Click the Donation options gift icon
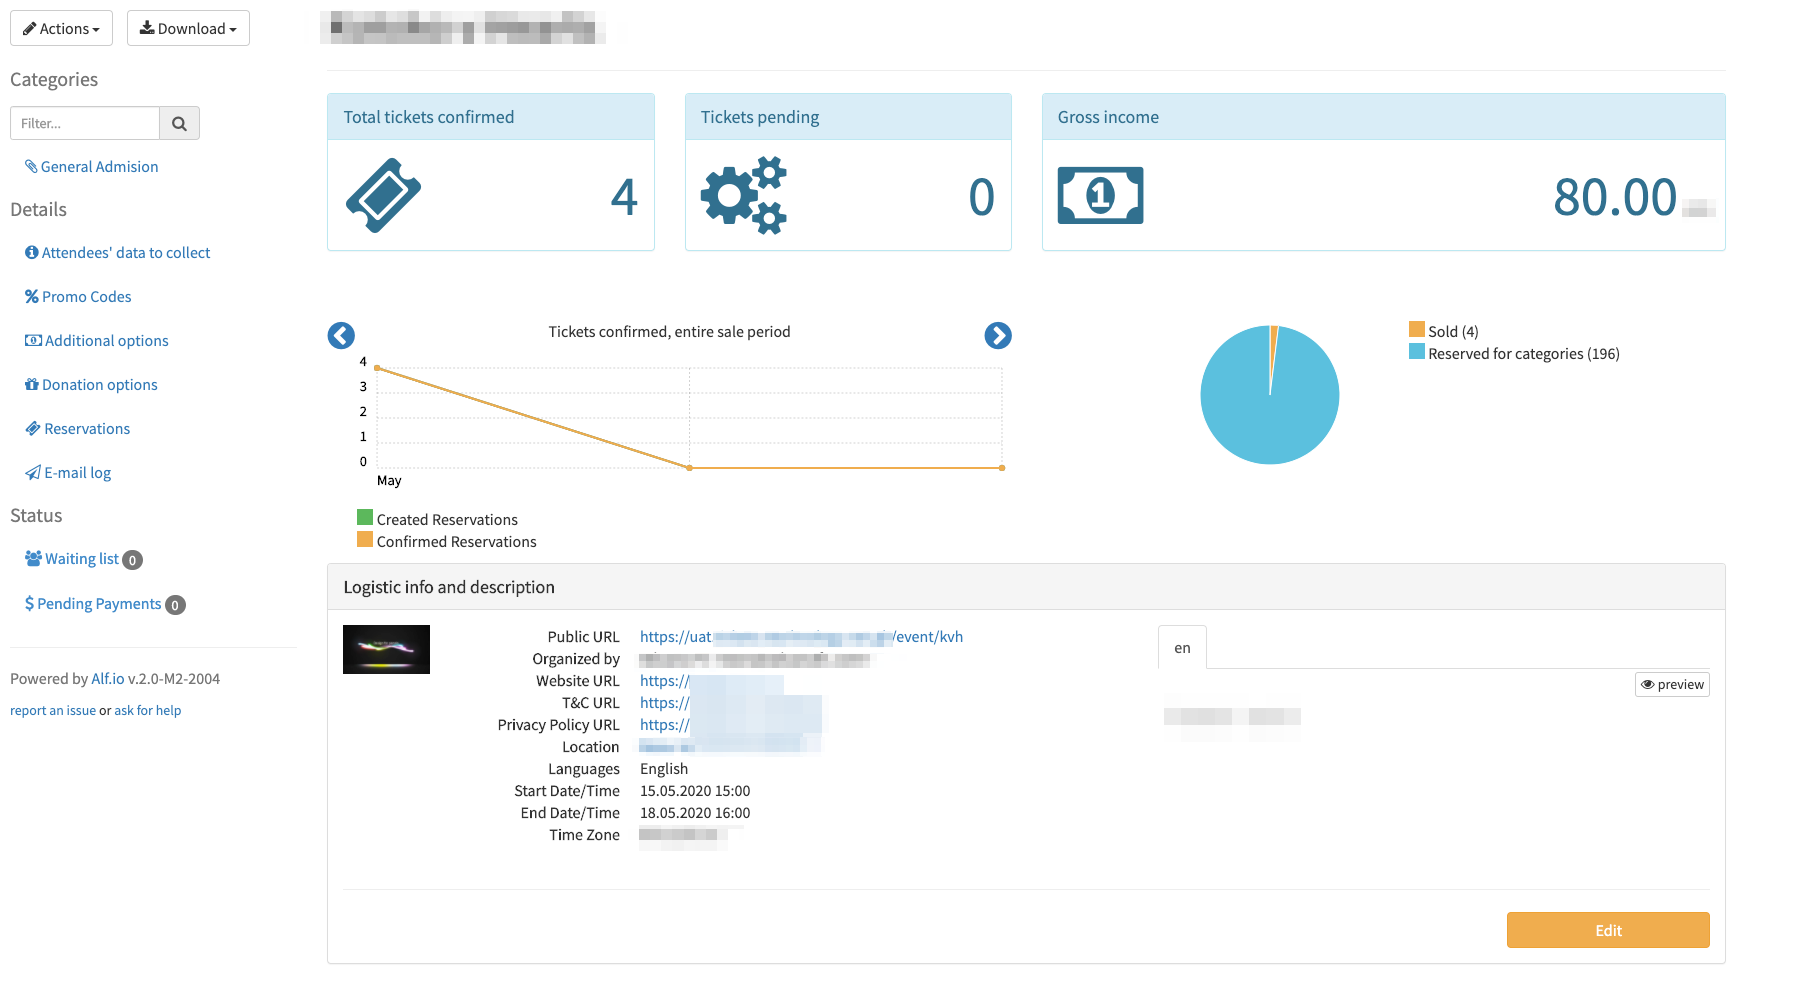Screen dimensions: 1797x984 point(31,384)
